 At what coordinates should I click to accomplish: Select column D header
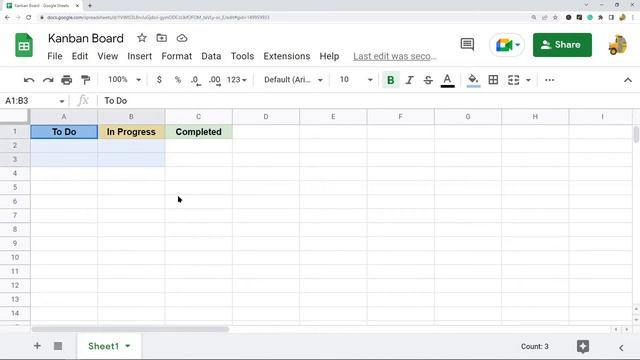tap(266, 117)
